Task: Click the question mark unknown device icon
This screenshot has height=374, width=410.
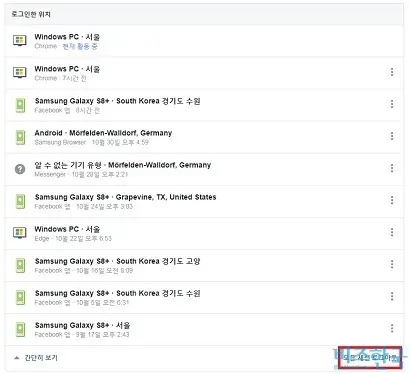Action: click(x=20, y=169)
